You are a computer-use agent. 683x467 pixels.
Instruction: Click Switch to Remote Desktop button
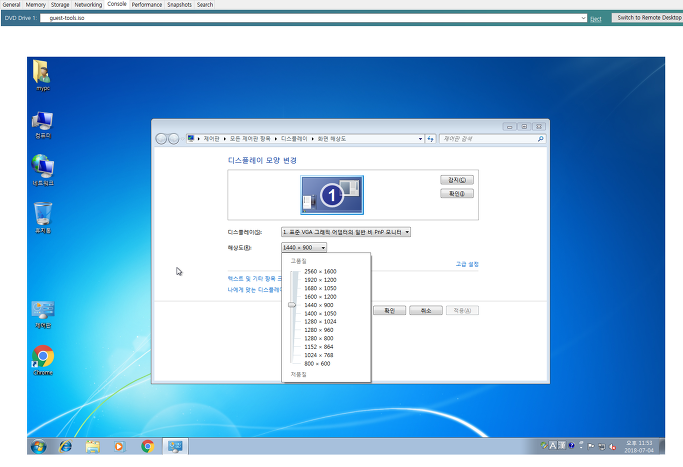click(649, 17)
